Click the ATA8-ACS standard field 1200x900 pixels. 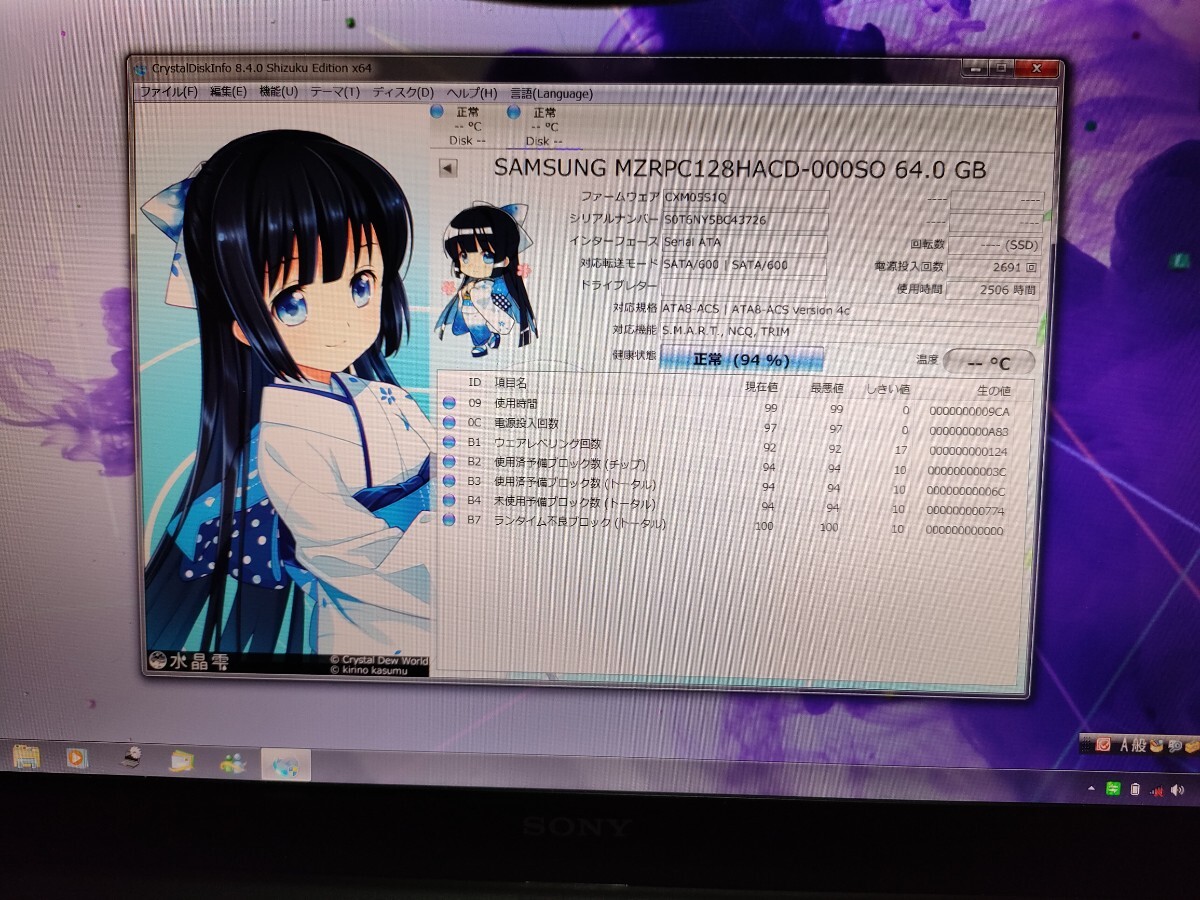[851, 310]
